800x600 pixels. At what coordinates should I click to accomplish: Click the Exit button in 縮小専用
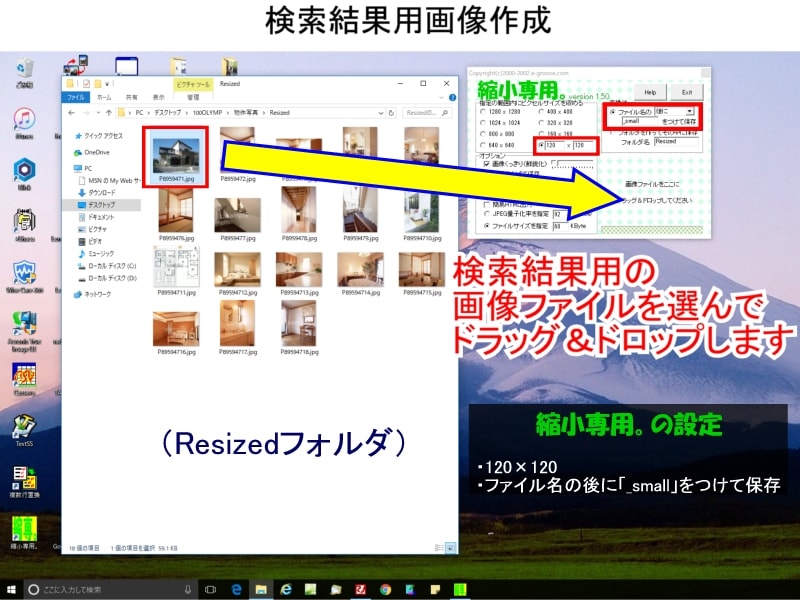[687, 92]
